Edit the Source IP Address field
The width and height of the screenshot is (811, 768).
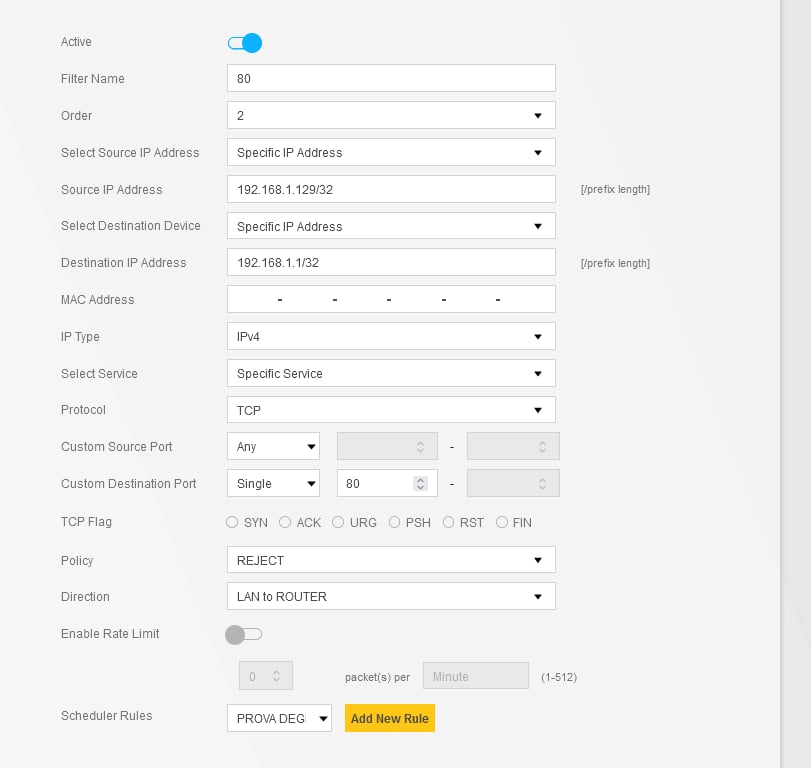click(x=390, y=190)
